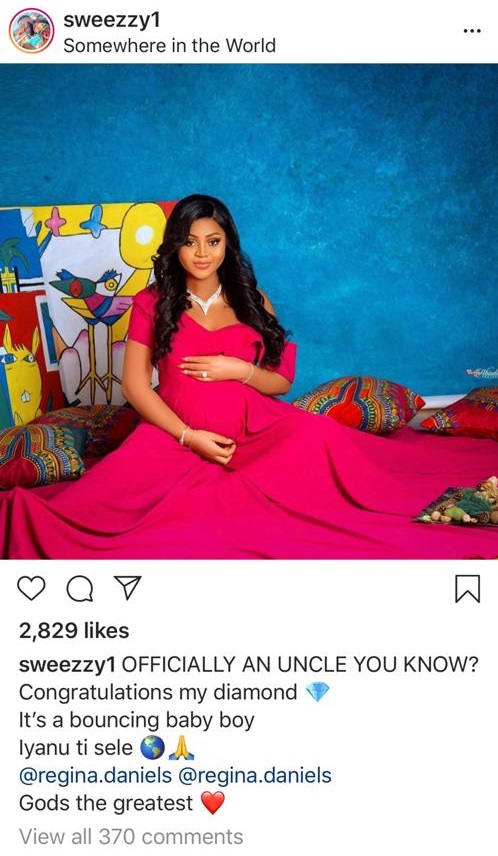This screenshot has width=498, height=856.
Task: Open sweezzy1's profile picture story ring
Action: pyautogui.click(x=31, y=31)
